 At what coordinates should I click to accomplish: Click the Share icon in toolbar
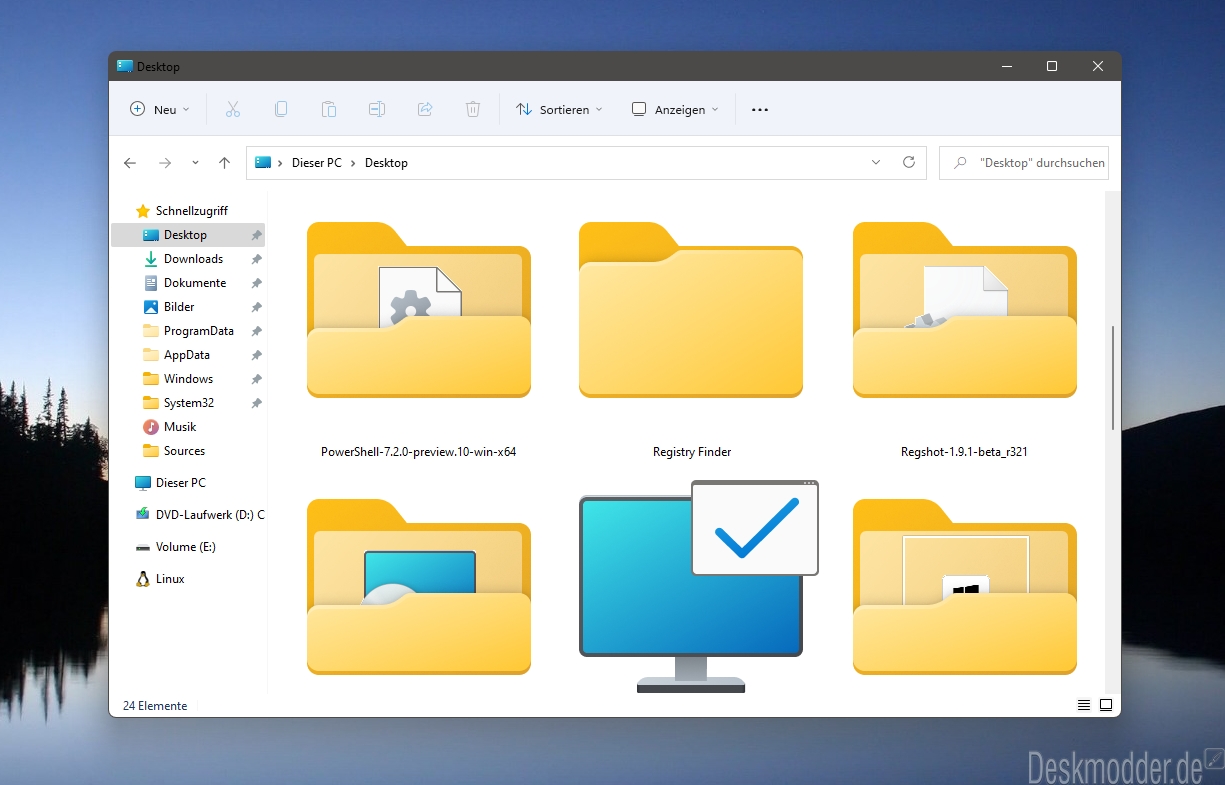point(425,109)
